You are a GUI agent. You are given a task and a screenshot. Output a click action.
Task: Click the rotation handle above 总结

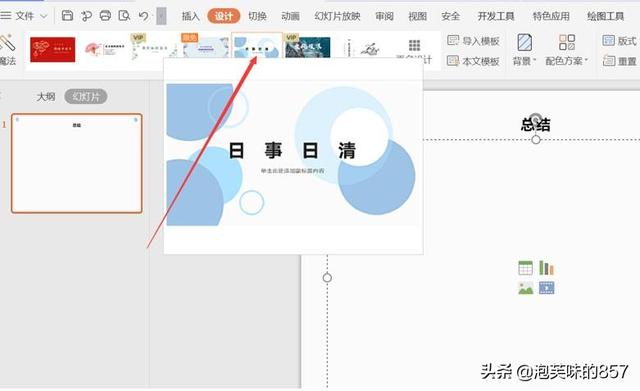pos(536,118)
